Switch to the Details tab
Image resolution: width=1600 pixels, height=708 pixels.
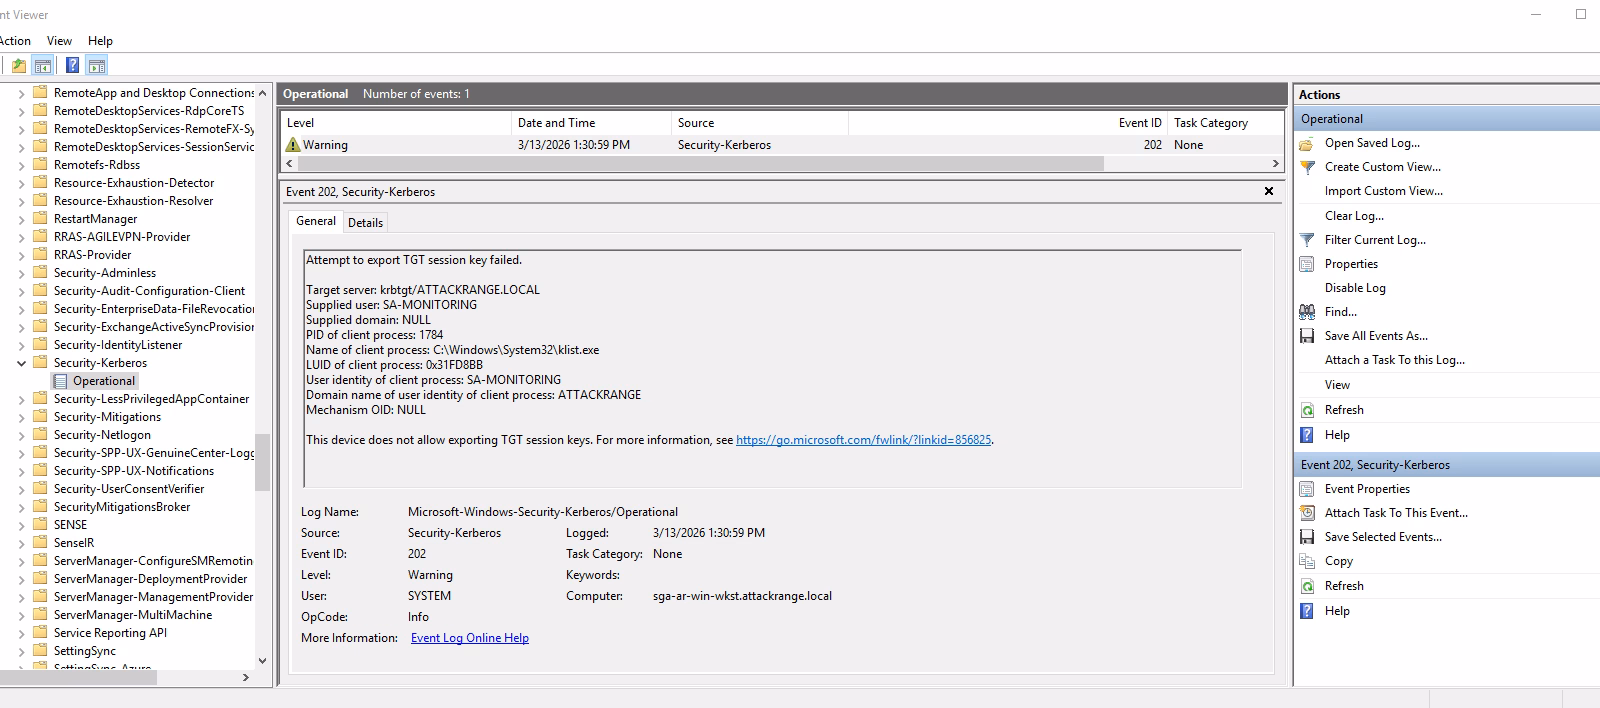(x=365, y=223)
